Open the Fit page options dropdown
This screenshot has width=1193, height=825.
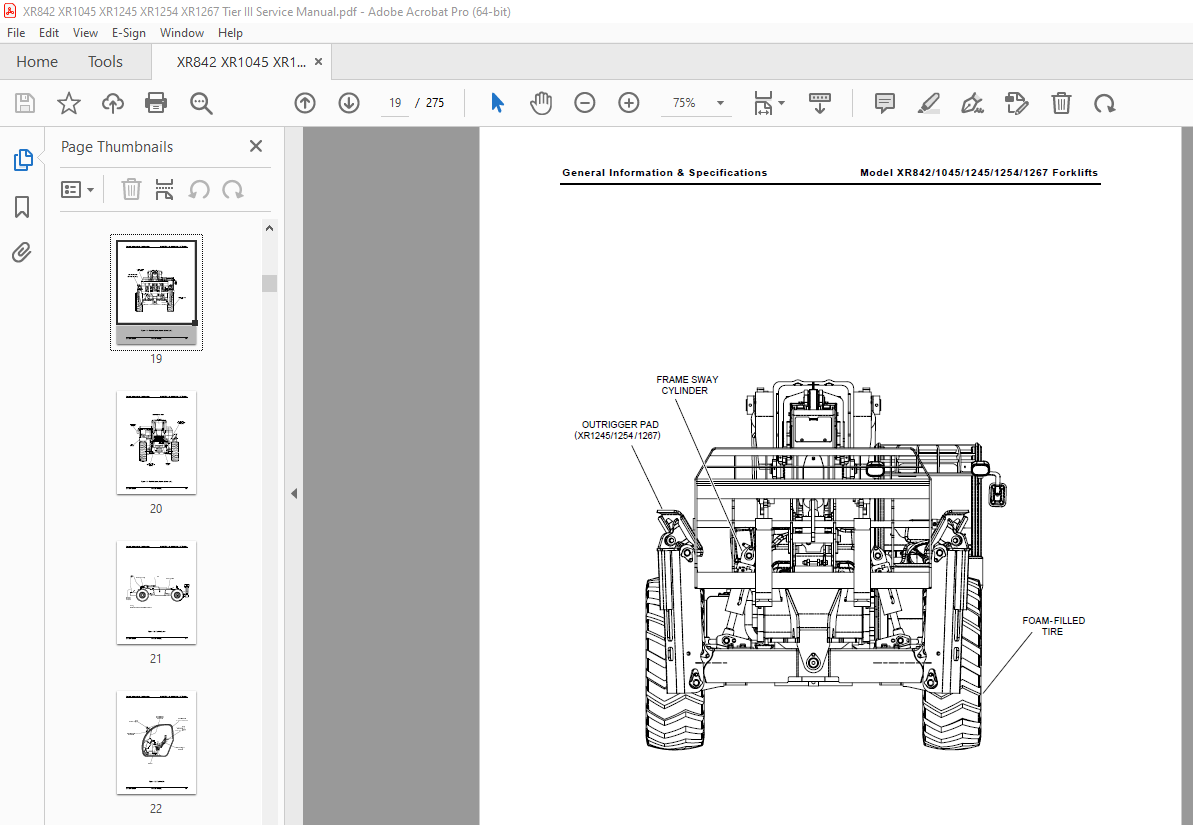tap(768, 103)
